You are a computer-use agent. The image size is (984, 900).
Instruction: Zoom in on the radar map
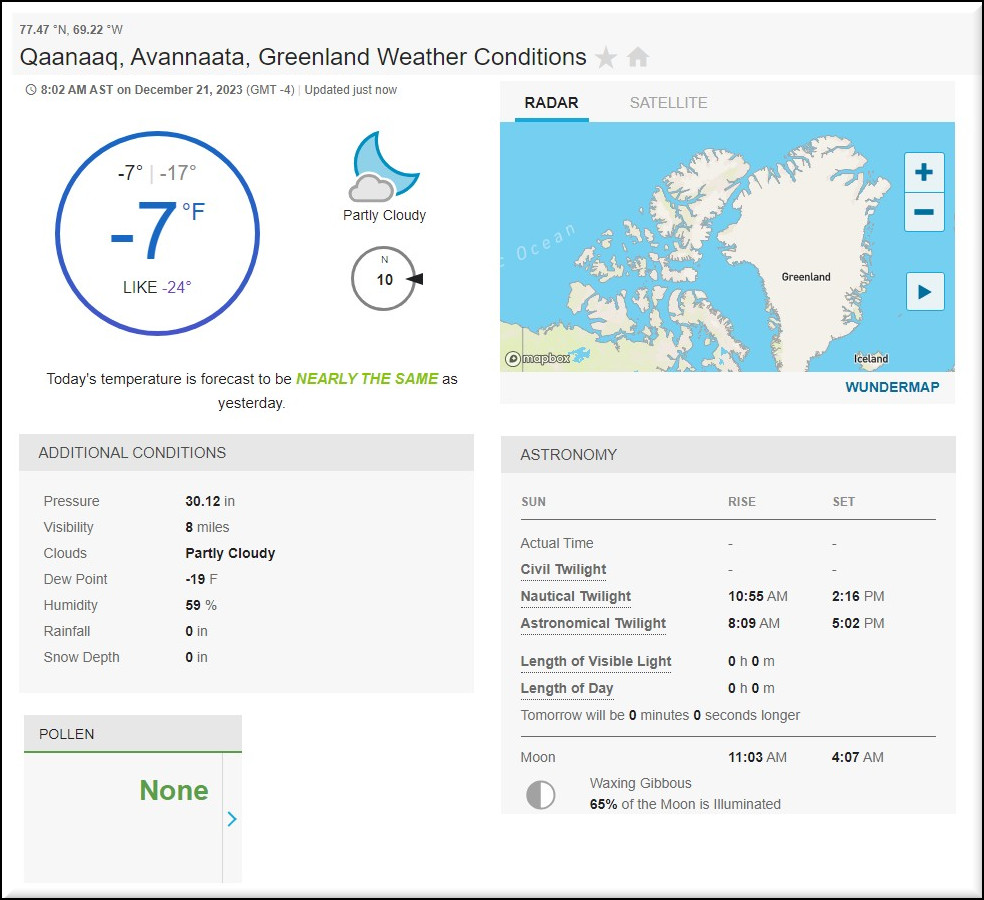pyautogui.click(x=923, y=173)
